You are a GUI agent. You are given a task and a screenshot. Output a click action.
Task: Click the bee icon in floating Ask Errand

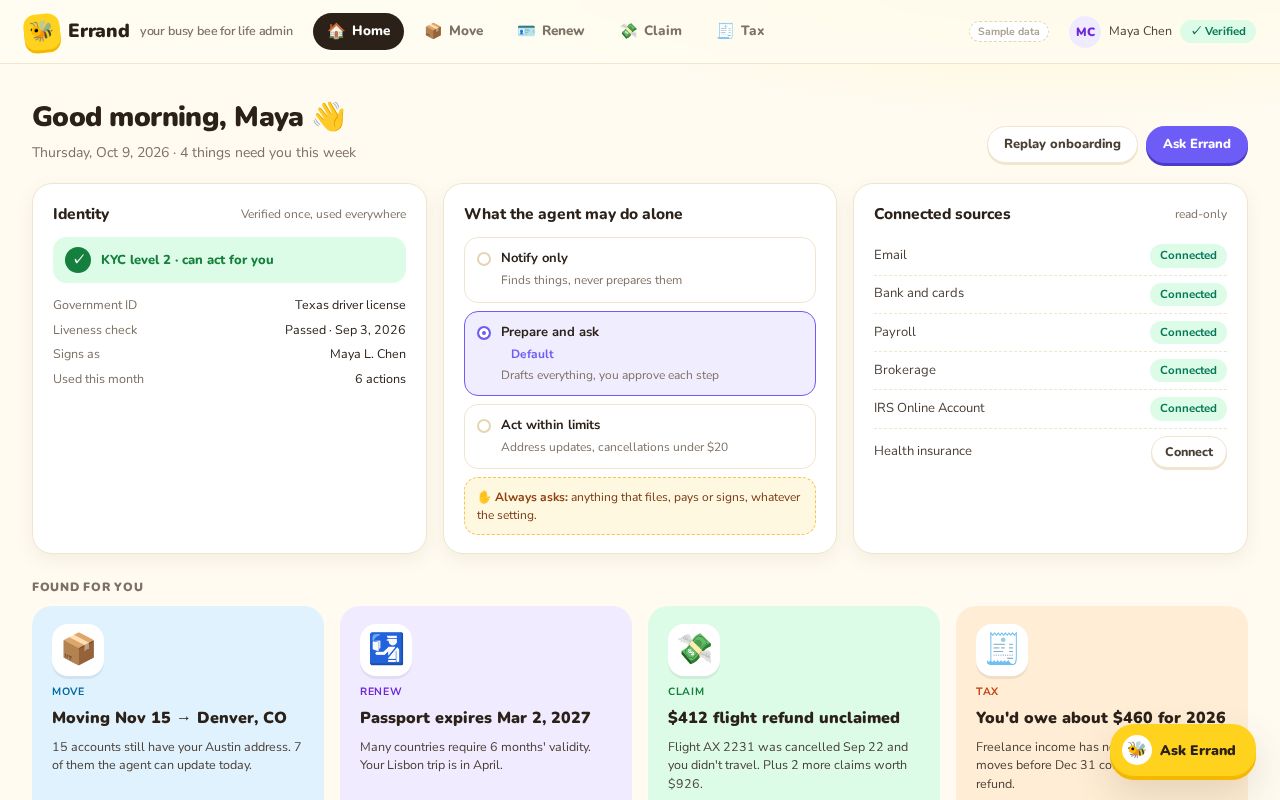tap(1137, 750)
